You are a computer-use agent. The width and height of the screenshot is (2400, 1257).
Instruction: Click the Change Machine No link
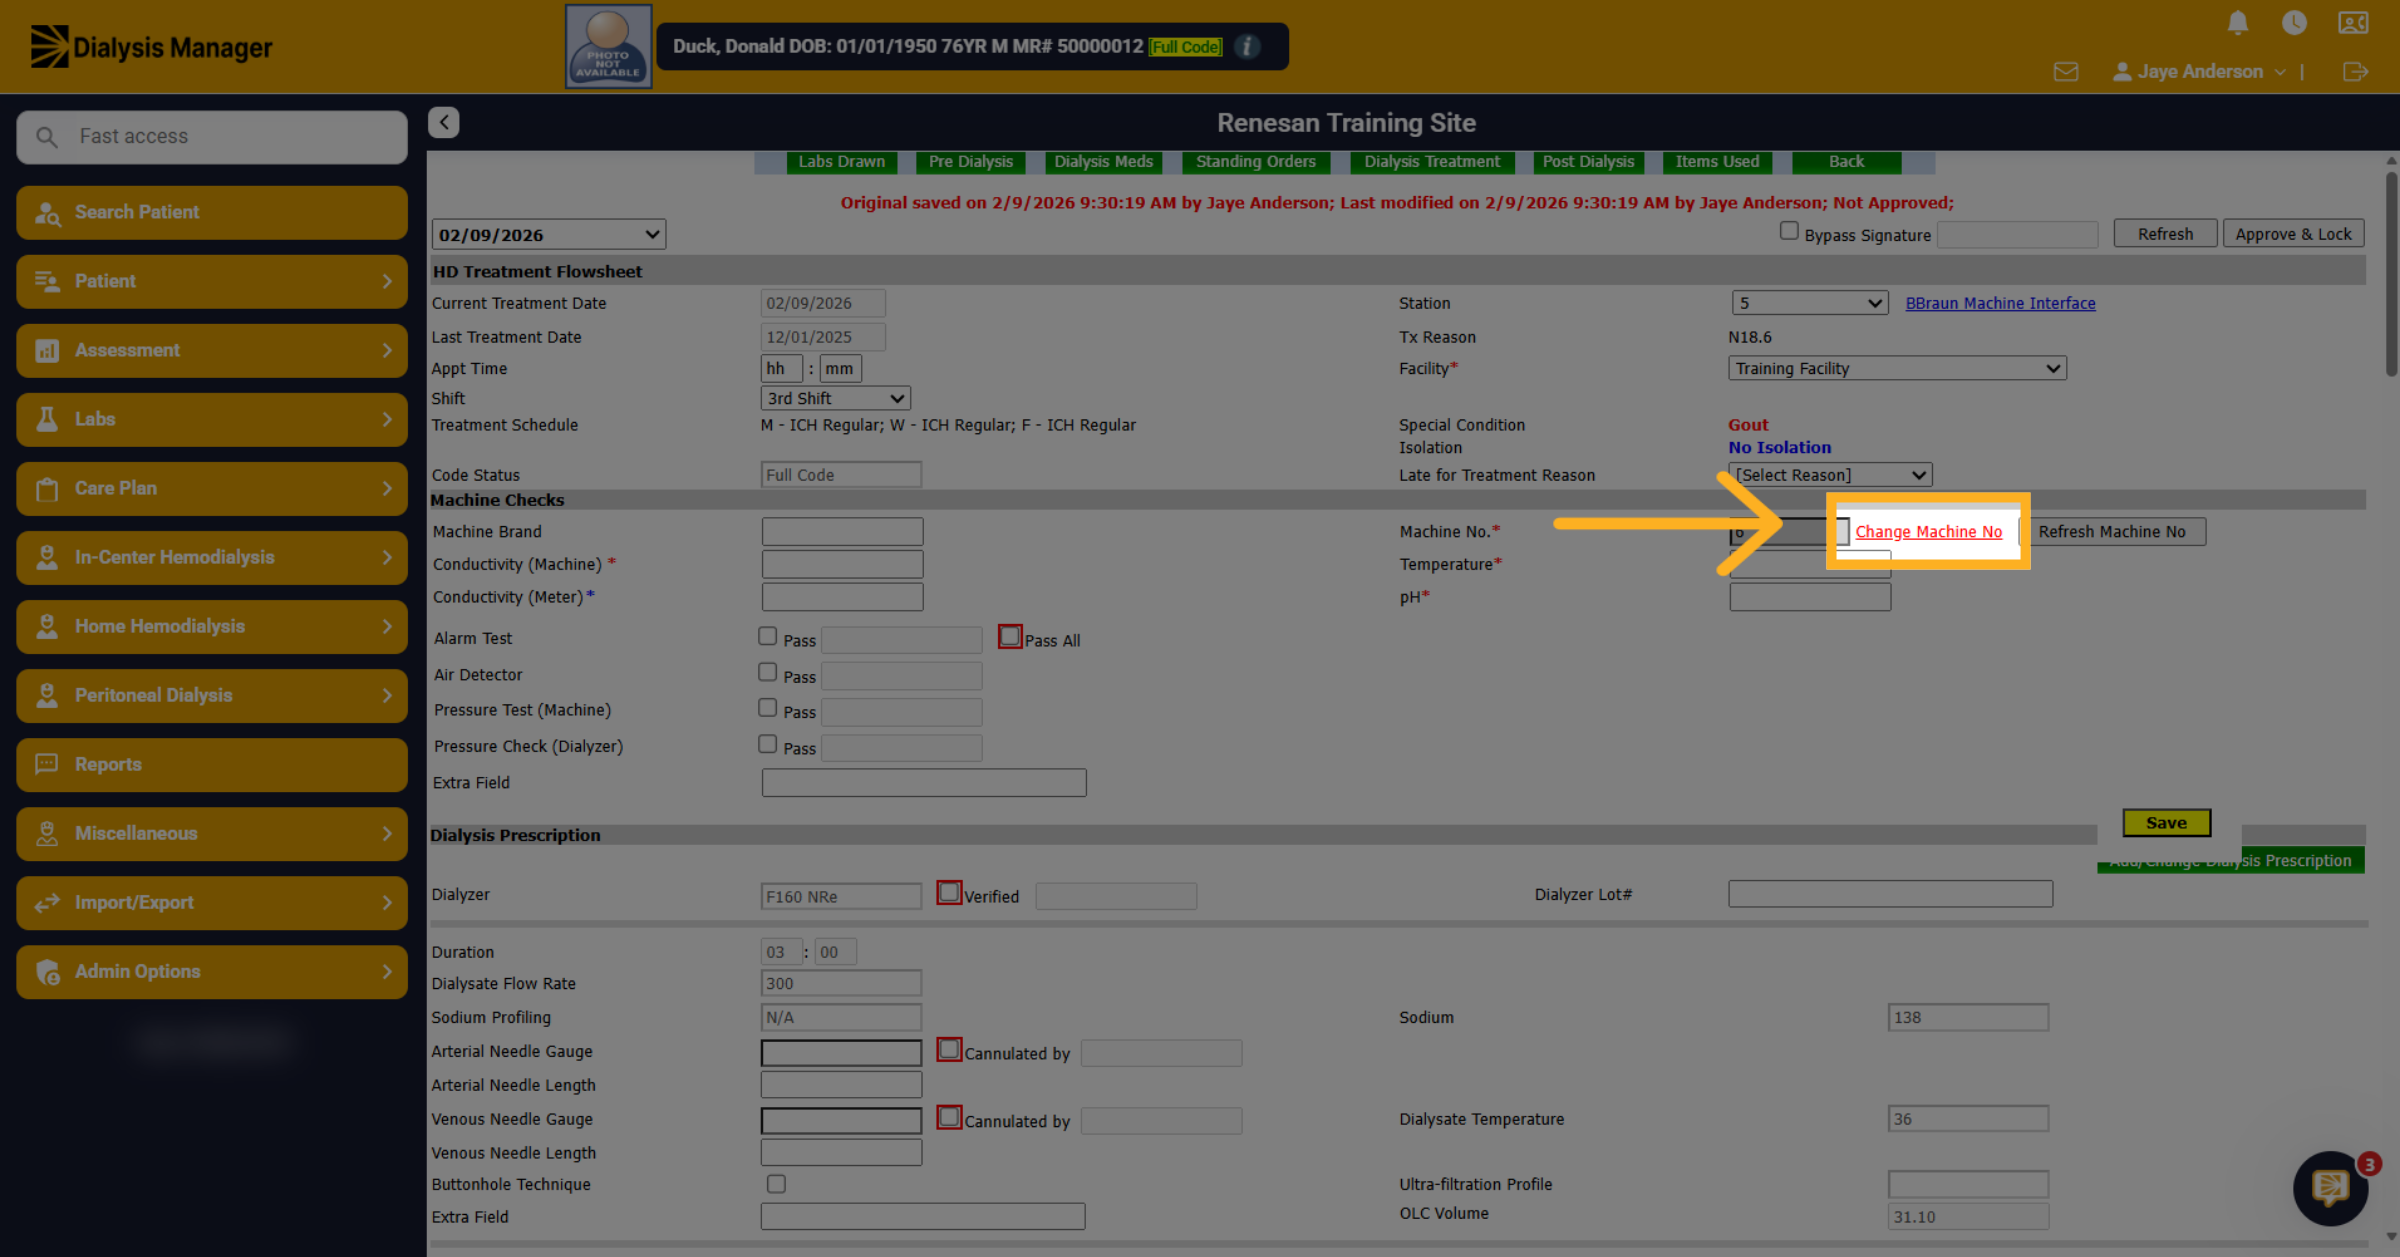tap(1928, 532)
